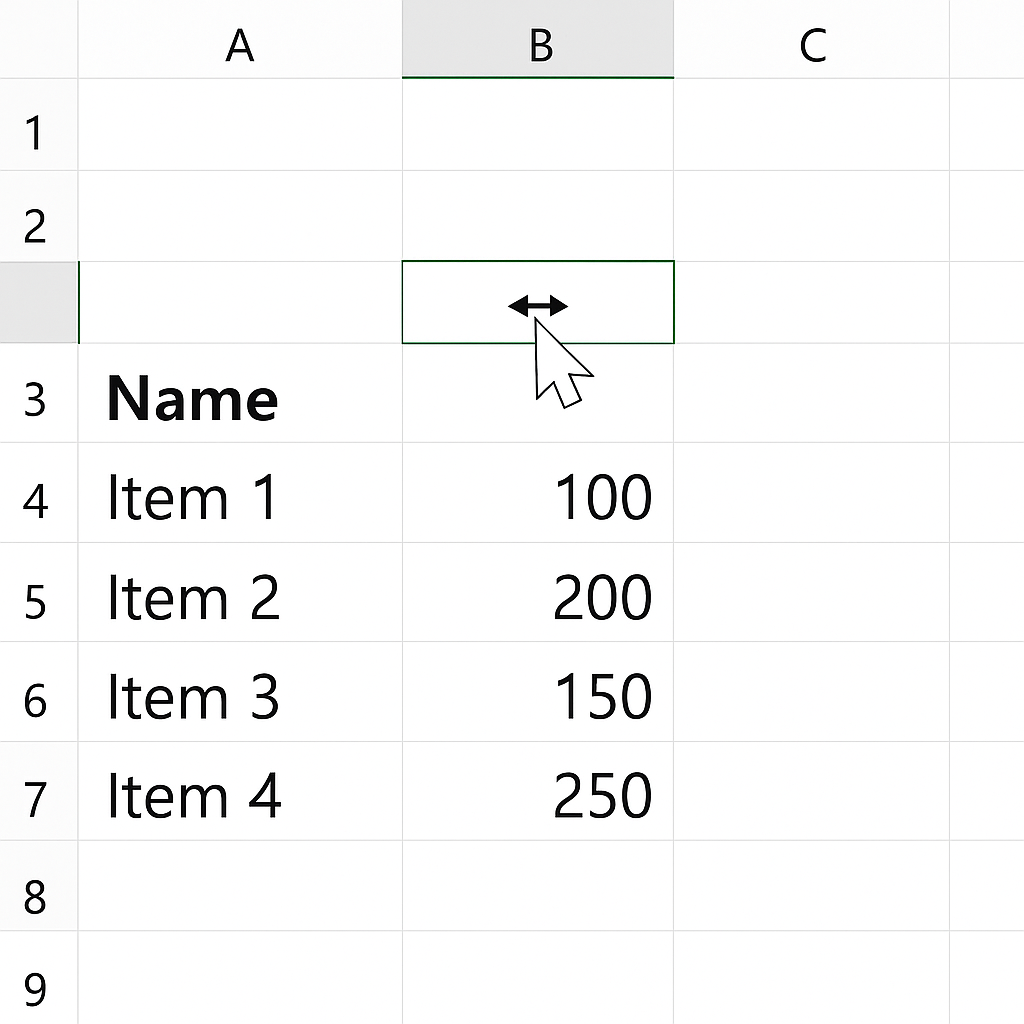Select the Item 3 cell
The height and width of the screenshot is (1024, 1024).
(240, 692)
